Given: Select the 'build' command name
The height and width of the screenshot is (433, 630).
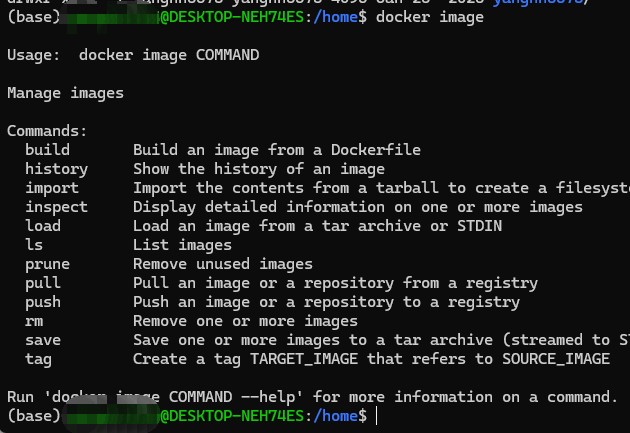Looking at the screenshot, I should (47, 150).
